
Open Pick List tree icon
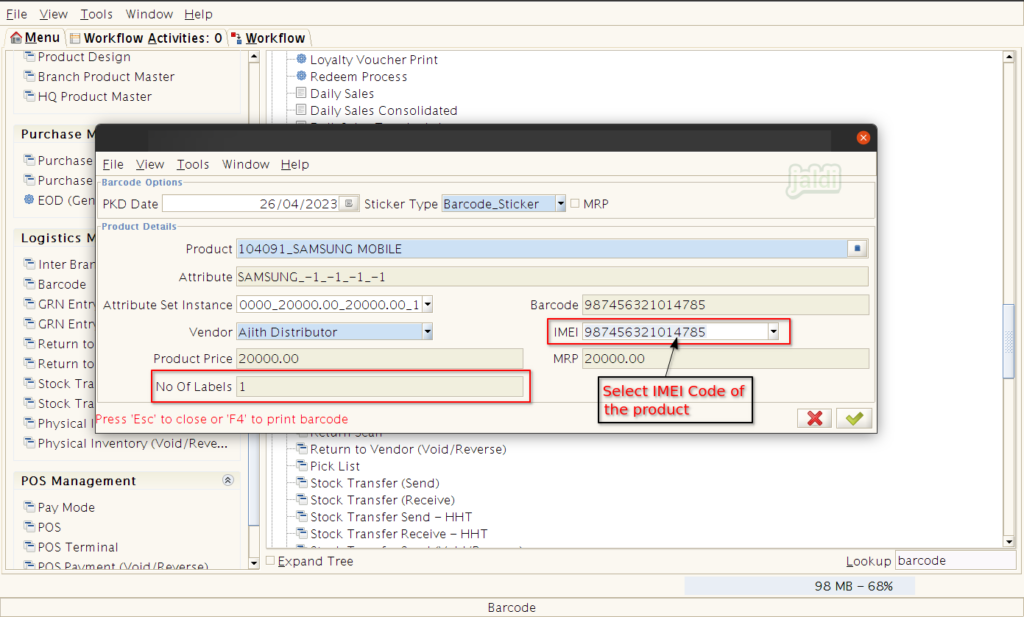(x=302, y=466)
